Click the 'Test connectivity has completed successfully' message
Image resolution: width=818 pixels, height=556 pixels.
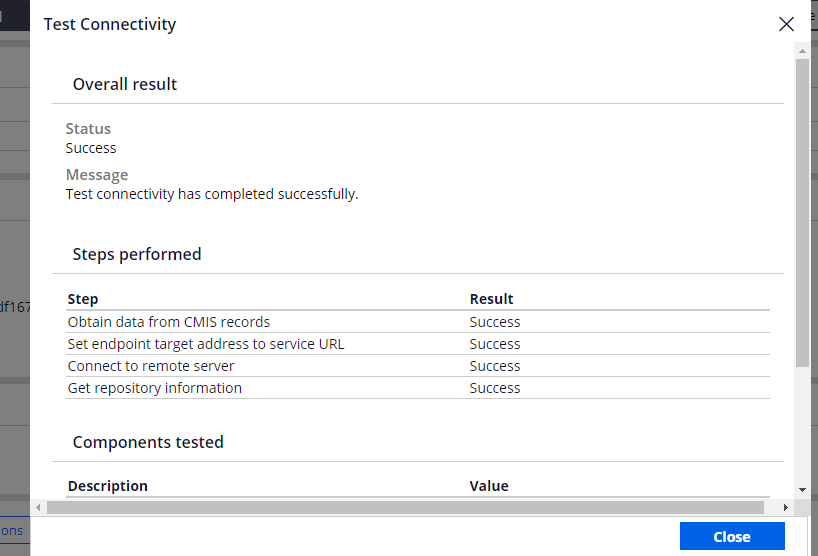point(211,194)
